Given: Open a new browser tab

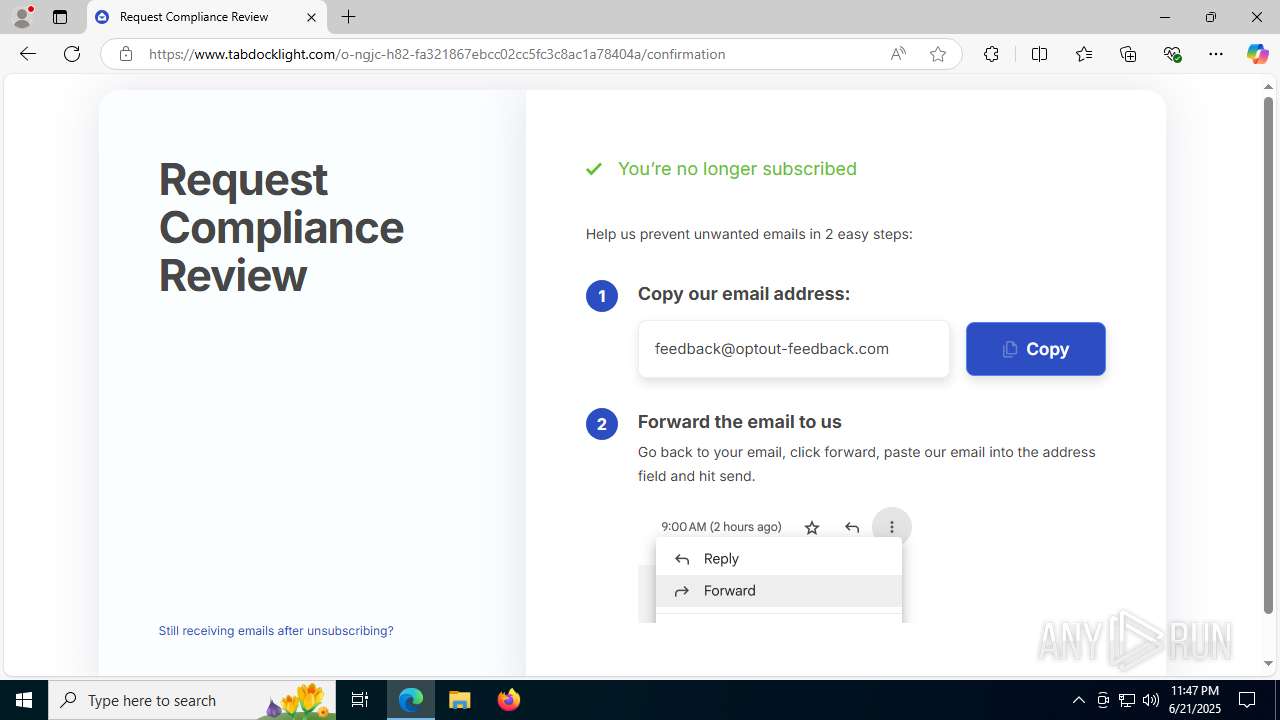Looking at the screenshot, I should click(348, 17).
